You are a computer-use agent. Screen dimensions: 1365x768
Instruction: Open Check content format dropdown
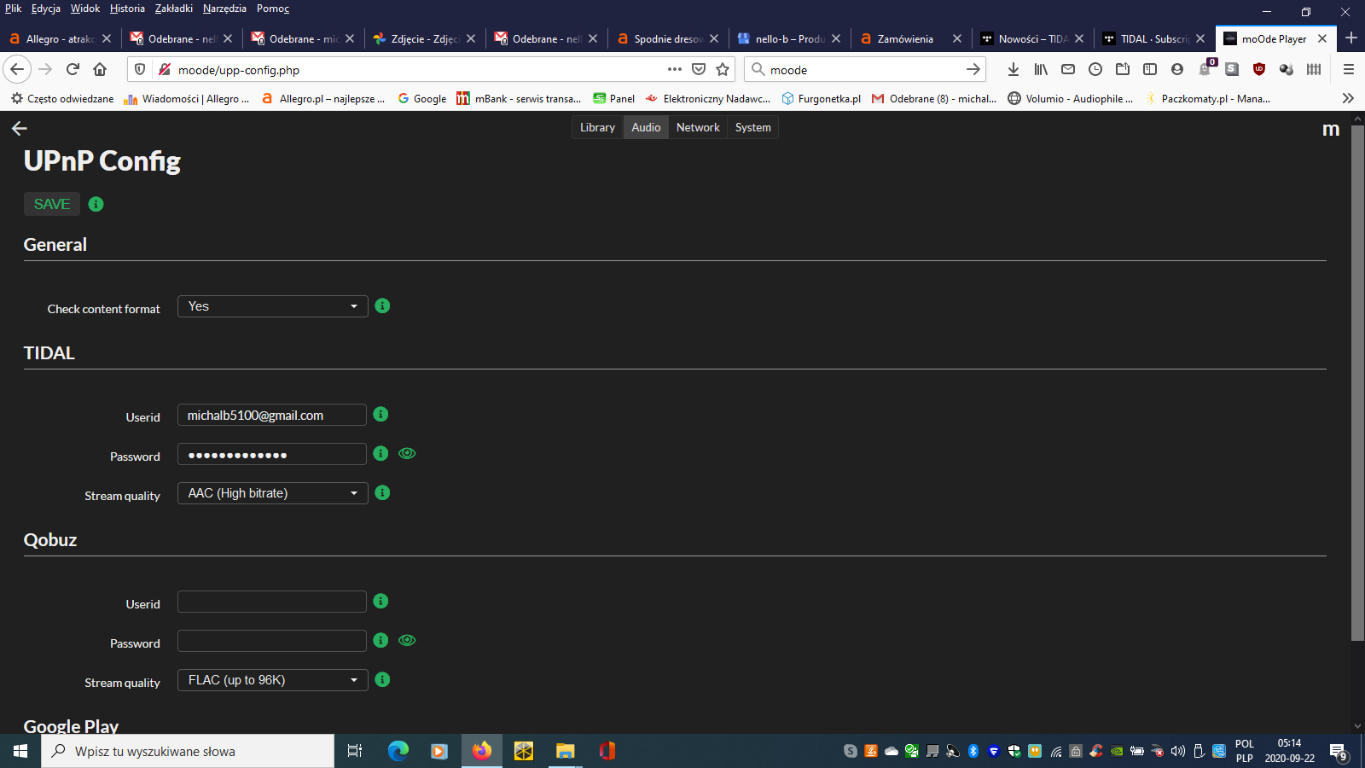tap(272, 306)
